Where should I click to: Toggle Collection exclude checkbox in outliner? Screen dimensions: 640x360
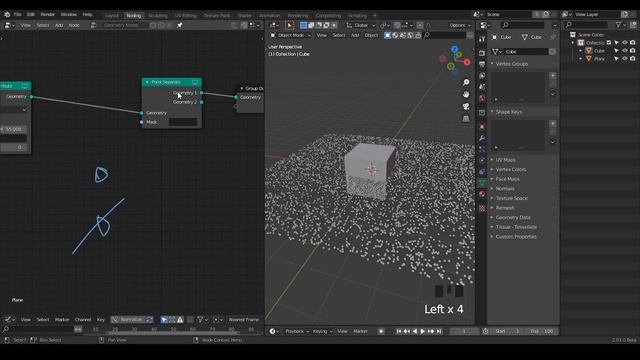[609, 42]
